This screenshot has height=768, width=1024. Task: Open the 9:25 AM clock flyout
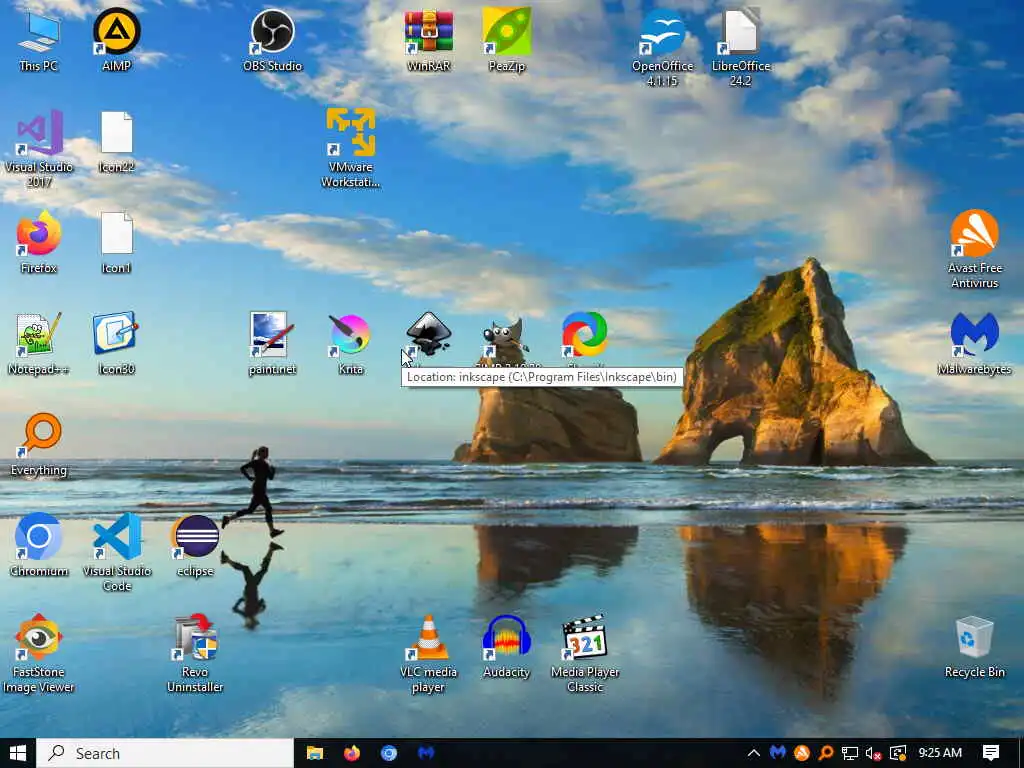click(940, 753)
